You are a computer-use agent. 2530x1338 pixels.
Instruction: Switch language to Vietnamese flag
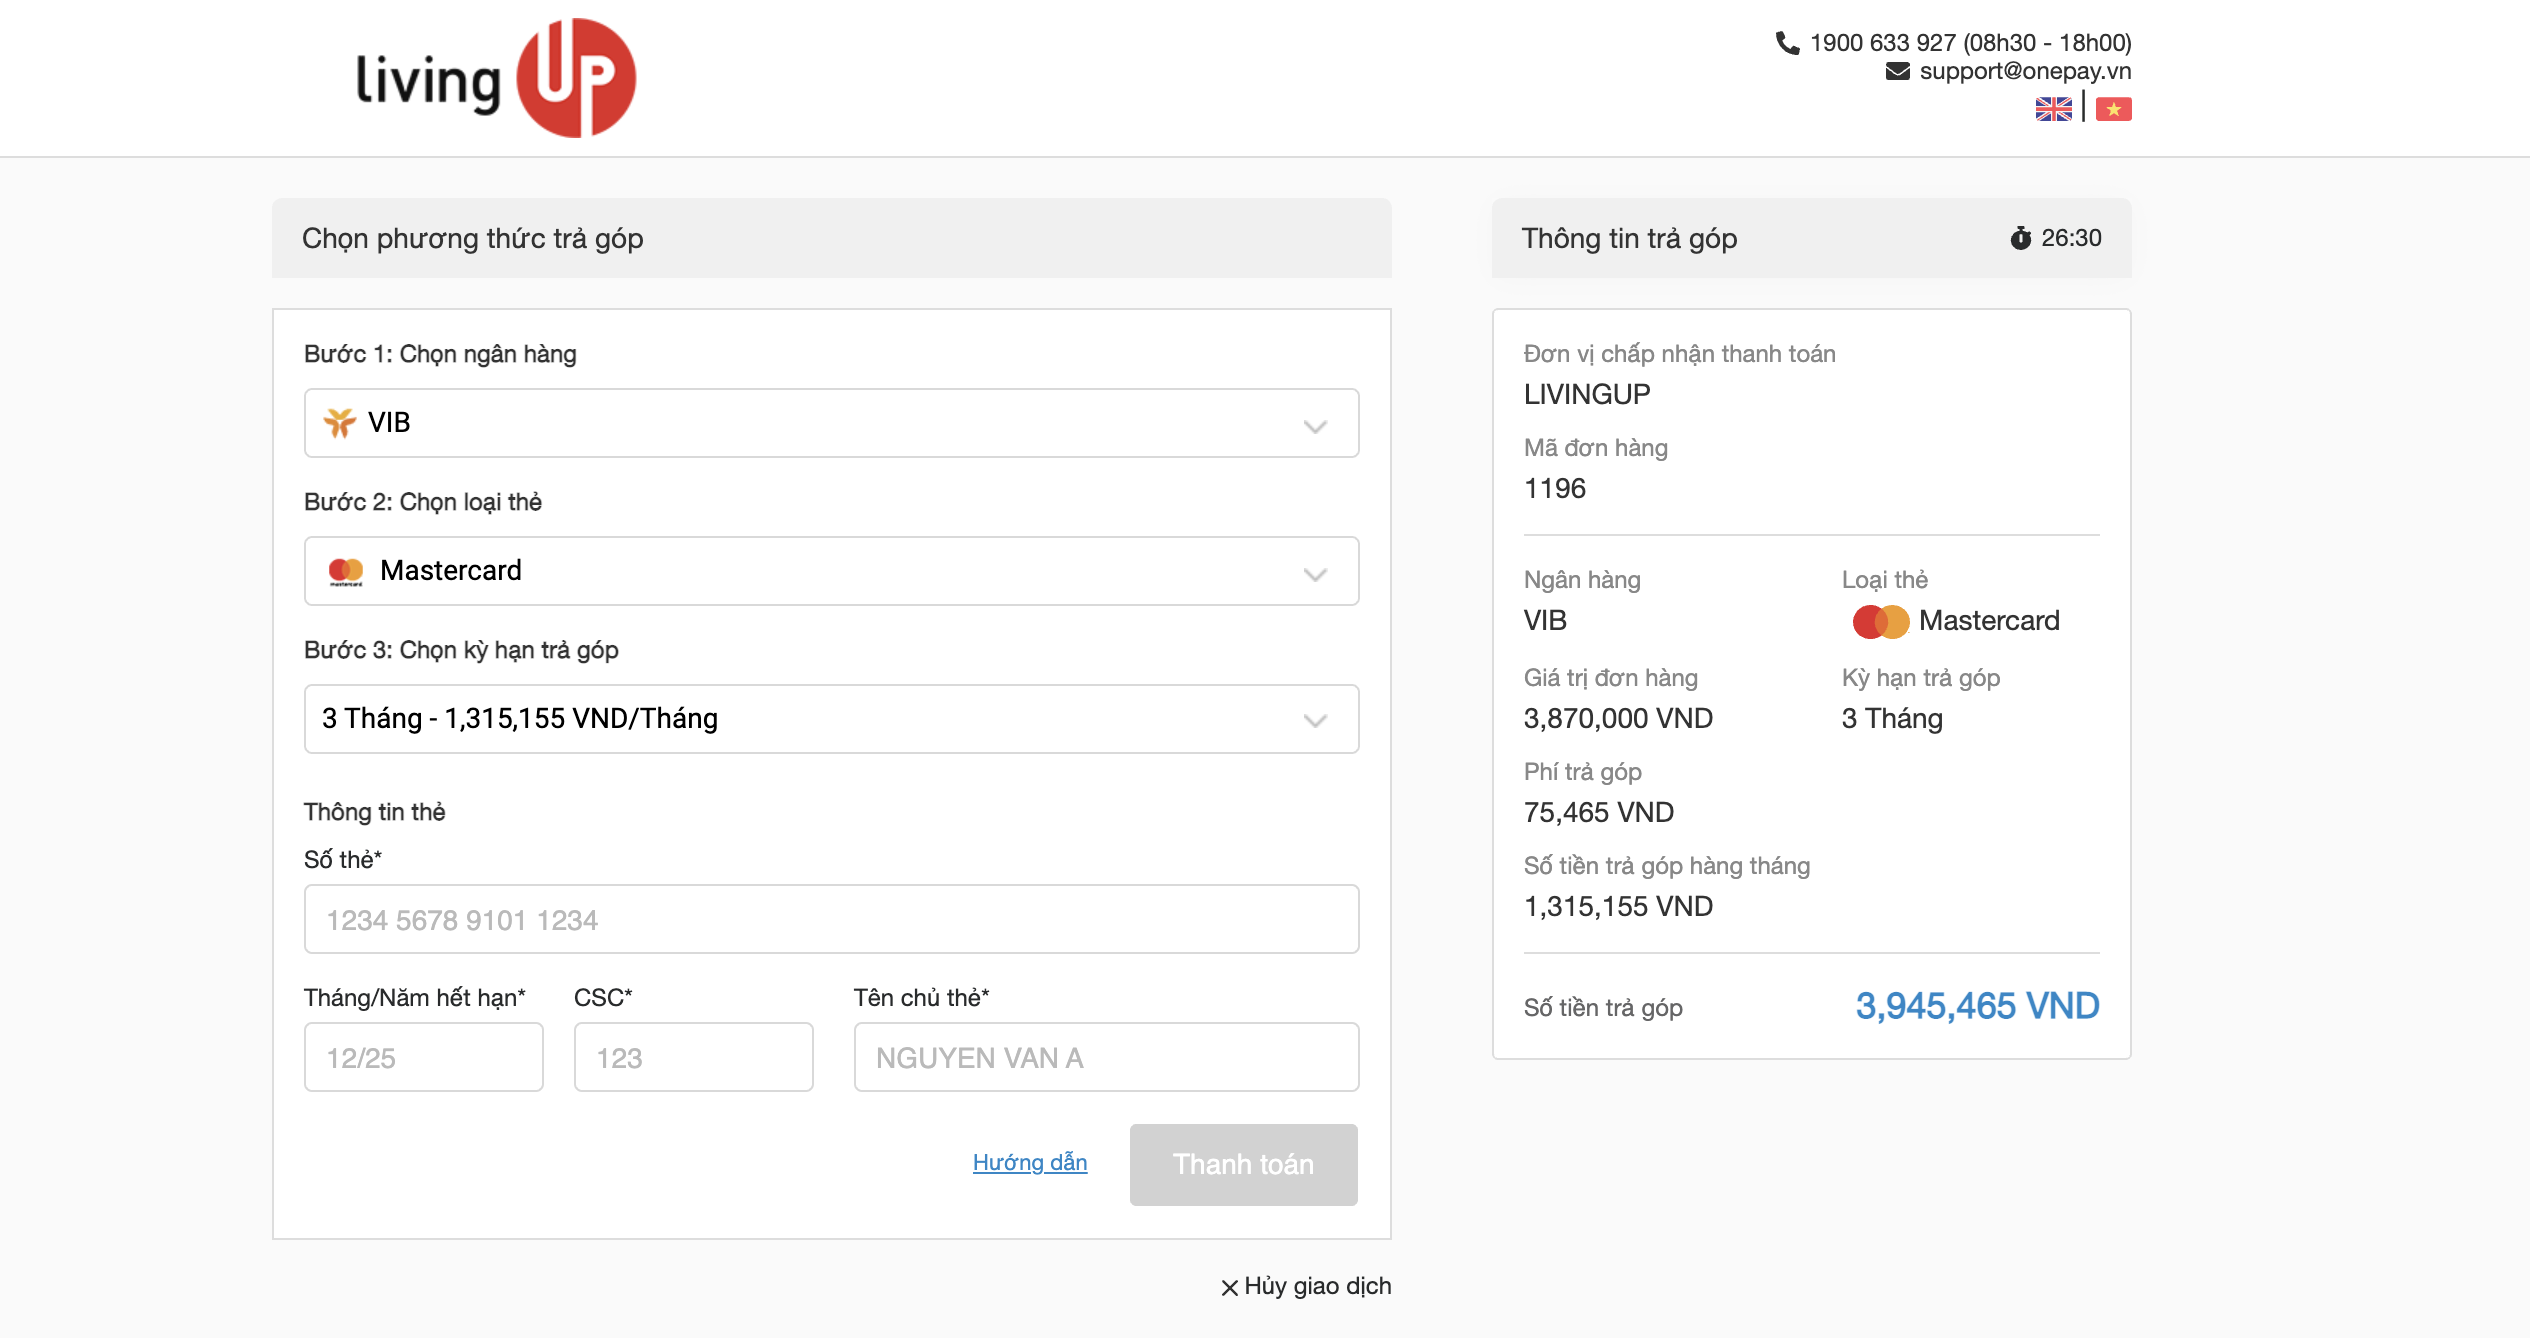2113,109
